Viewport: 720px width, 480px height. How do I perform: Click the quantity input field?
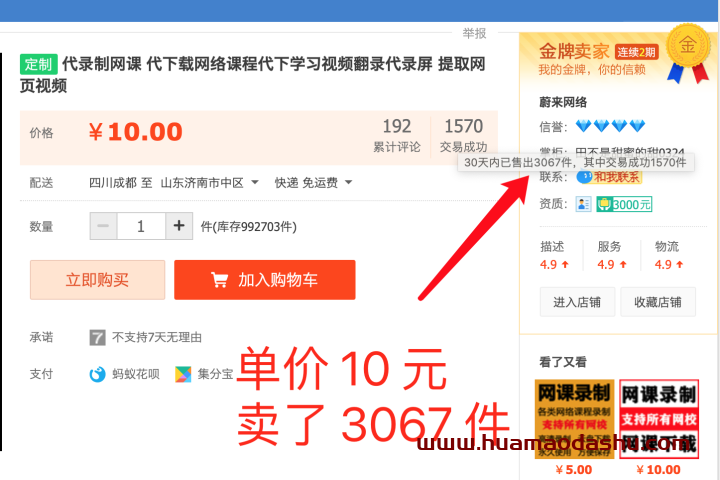pyautogui.click(x=141, y=226)
